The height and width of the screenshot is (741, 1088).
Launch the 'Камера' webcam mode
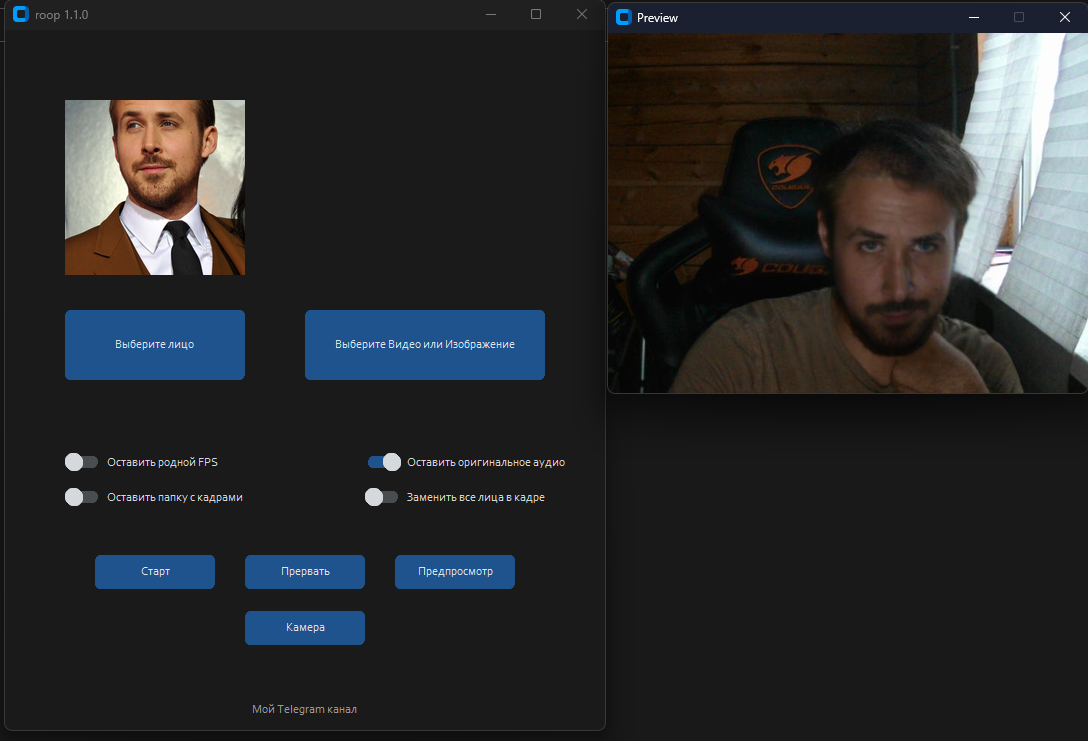click(305, 628)
